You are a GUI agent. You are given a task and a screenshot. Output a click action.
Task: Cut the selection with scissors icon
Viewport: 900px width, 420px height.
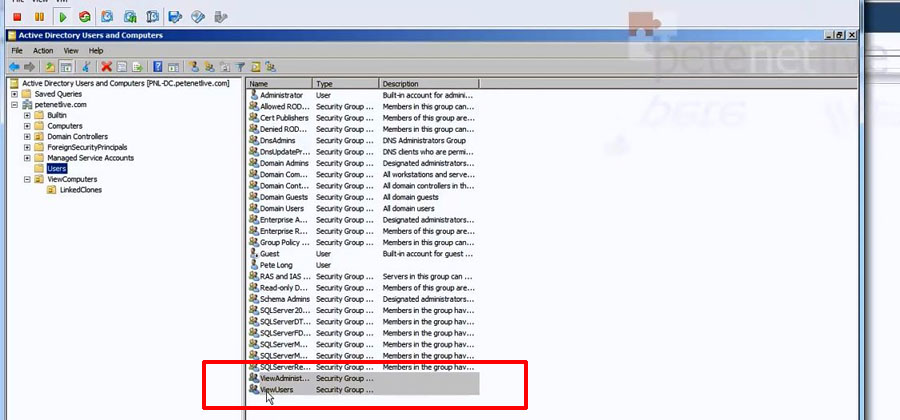[x=86, y=67]
